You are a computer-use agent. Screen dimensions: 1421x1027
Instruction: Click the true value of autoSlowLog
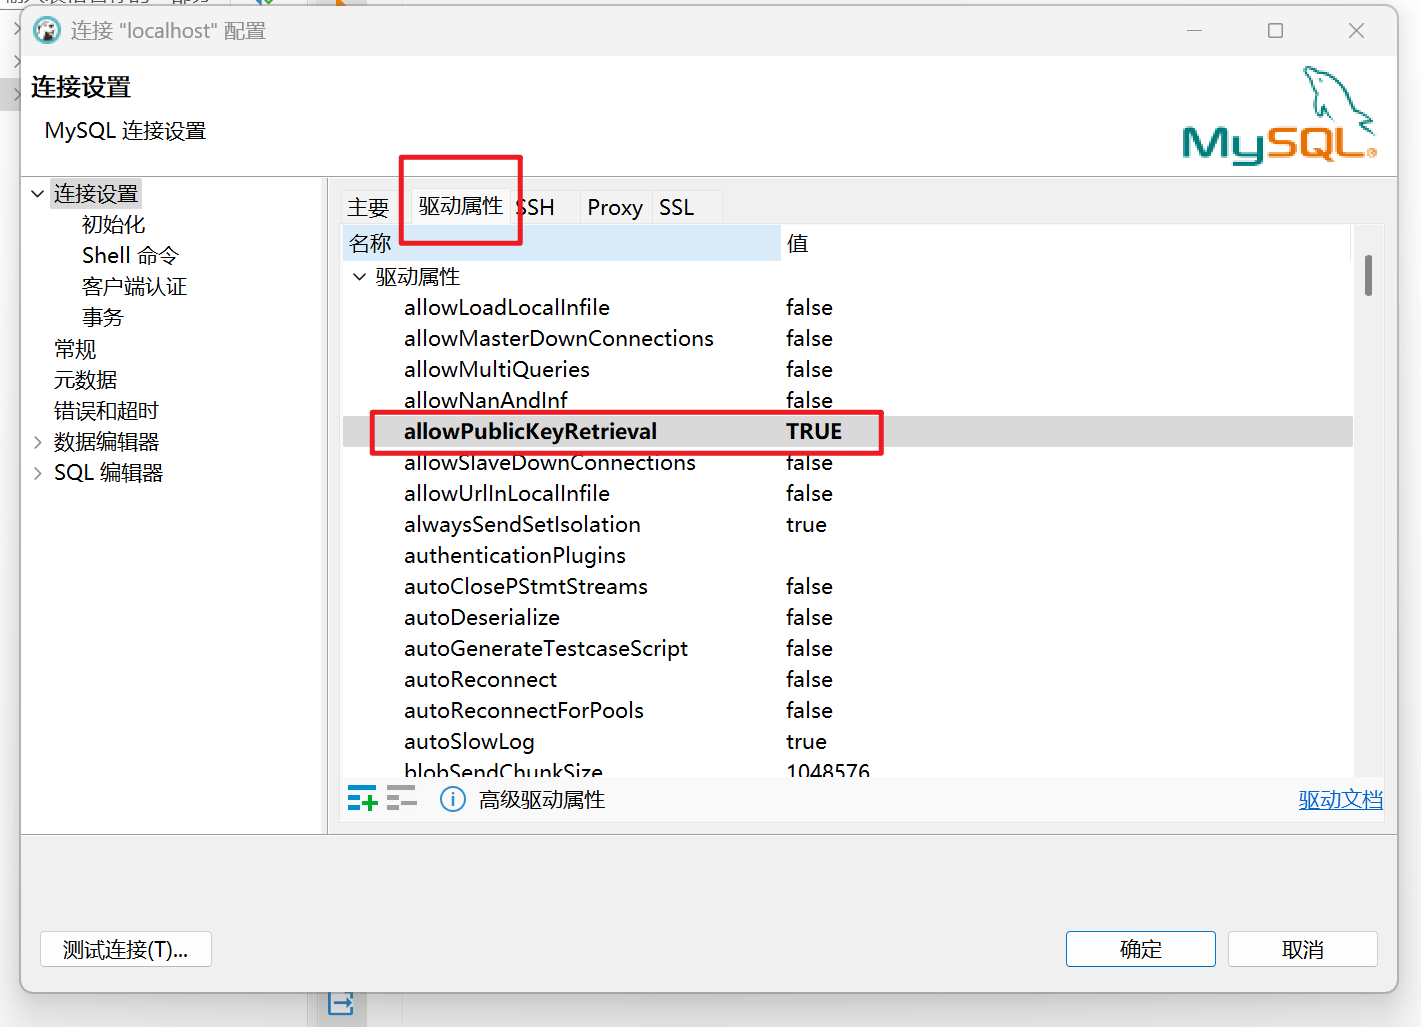pyautogui.click(x=806, y=741)
